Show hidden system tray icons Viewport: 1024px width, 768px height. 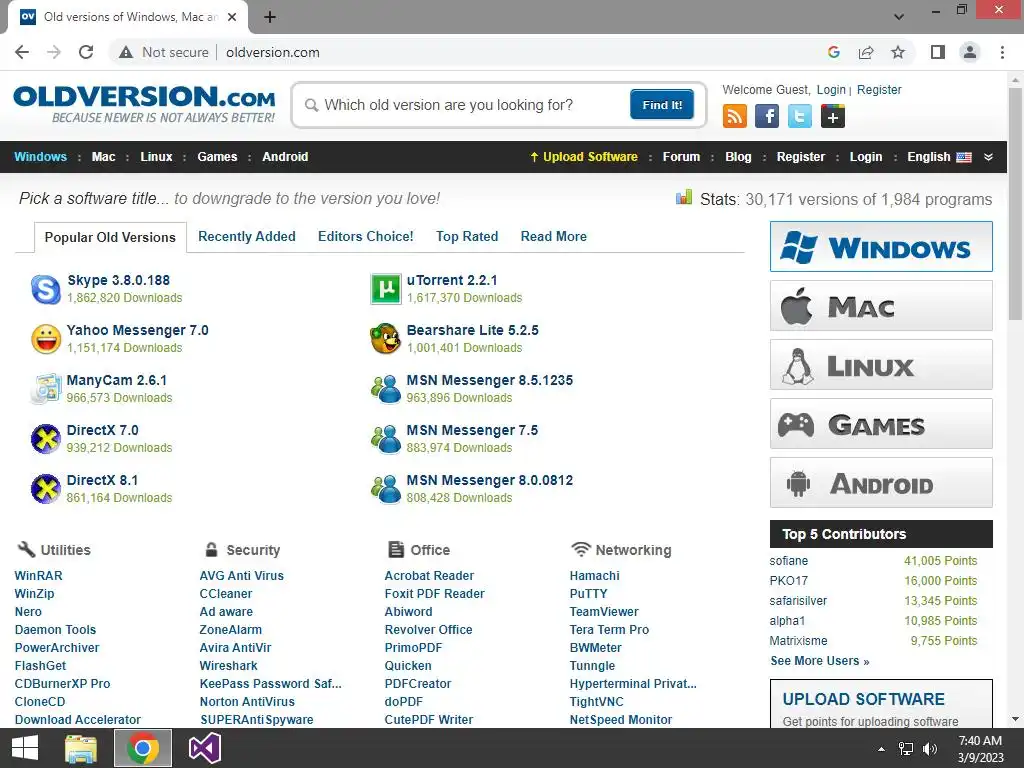pyautogui.click(x=882, y=749)
